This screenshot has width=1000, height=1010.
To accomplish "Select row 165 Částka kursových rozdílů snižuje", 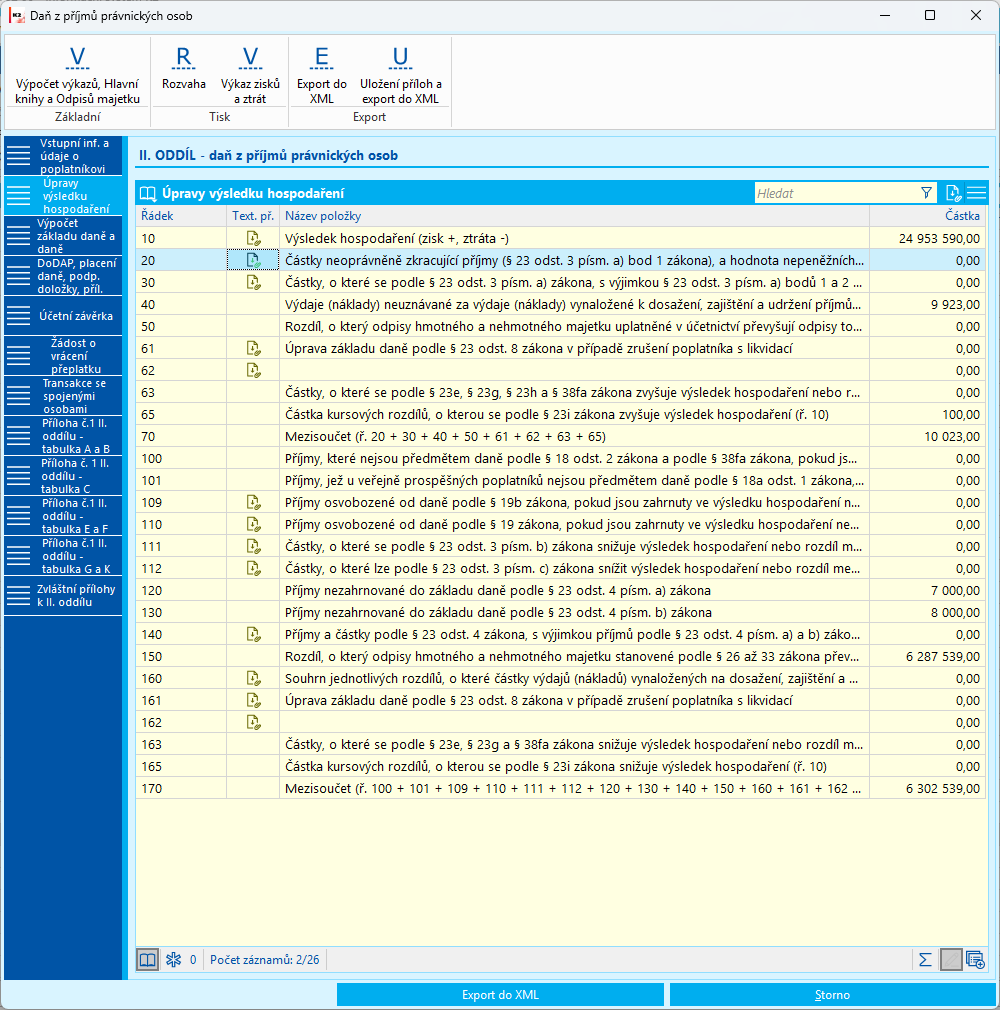I will click(561, 767).
